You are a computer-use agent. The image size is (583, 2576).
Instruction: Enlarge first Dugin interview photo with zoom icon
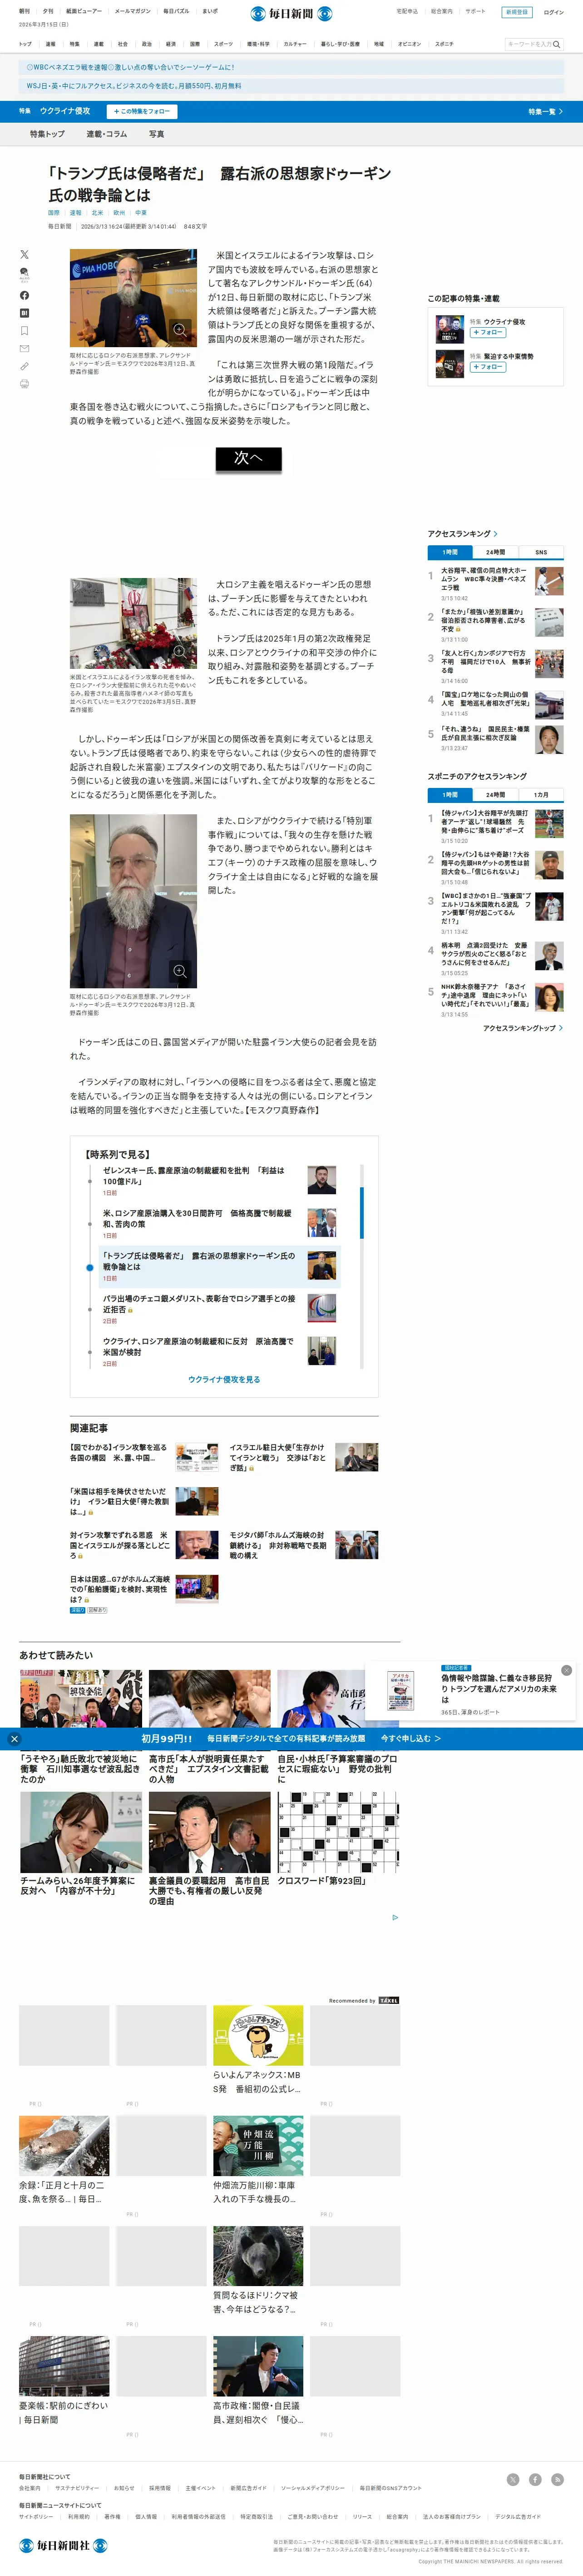180,330
